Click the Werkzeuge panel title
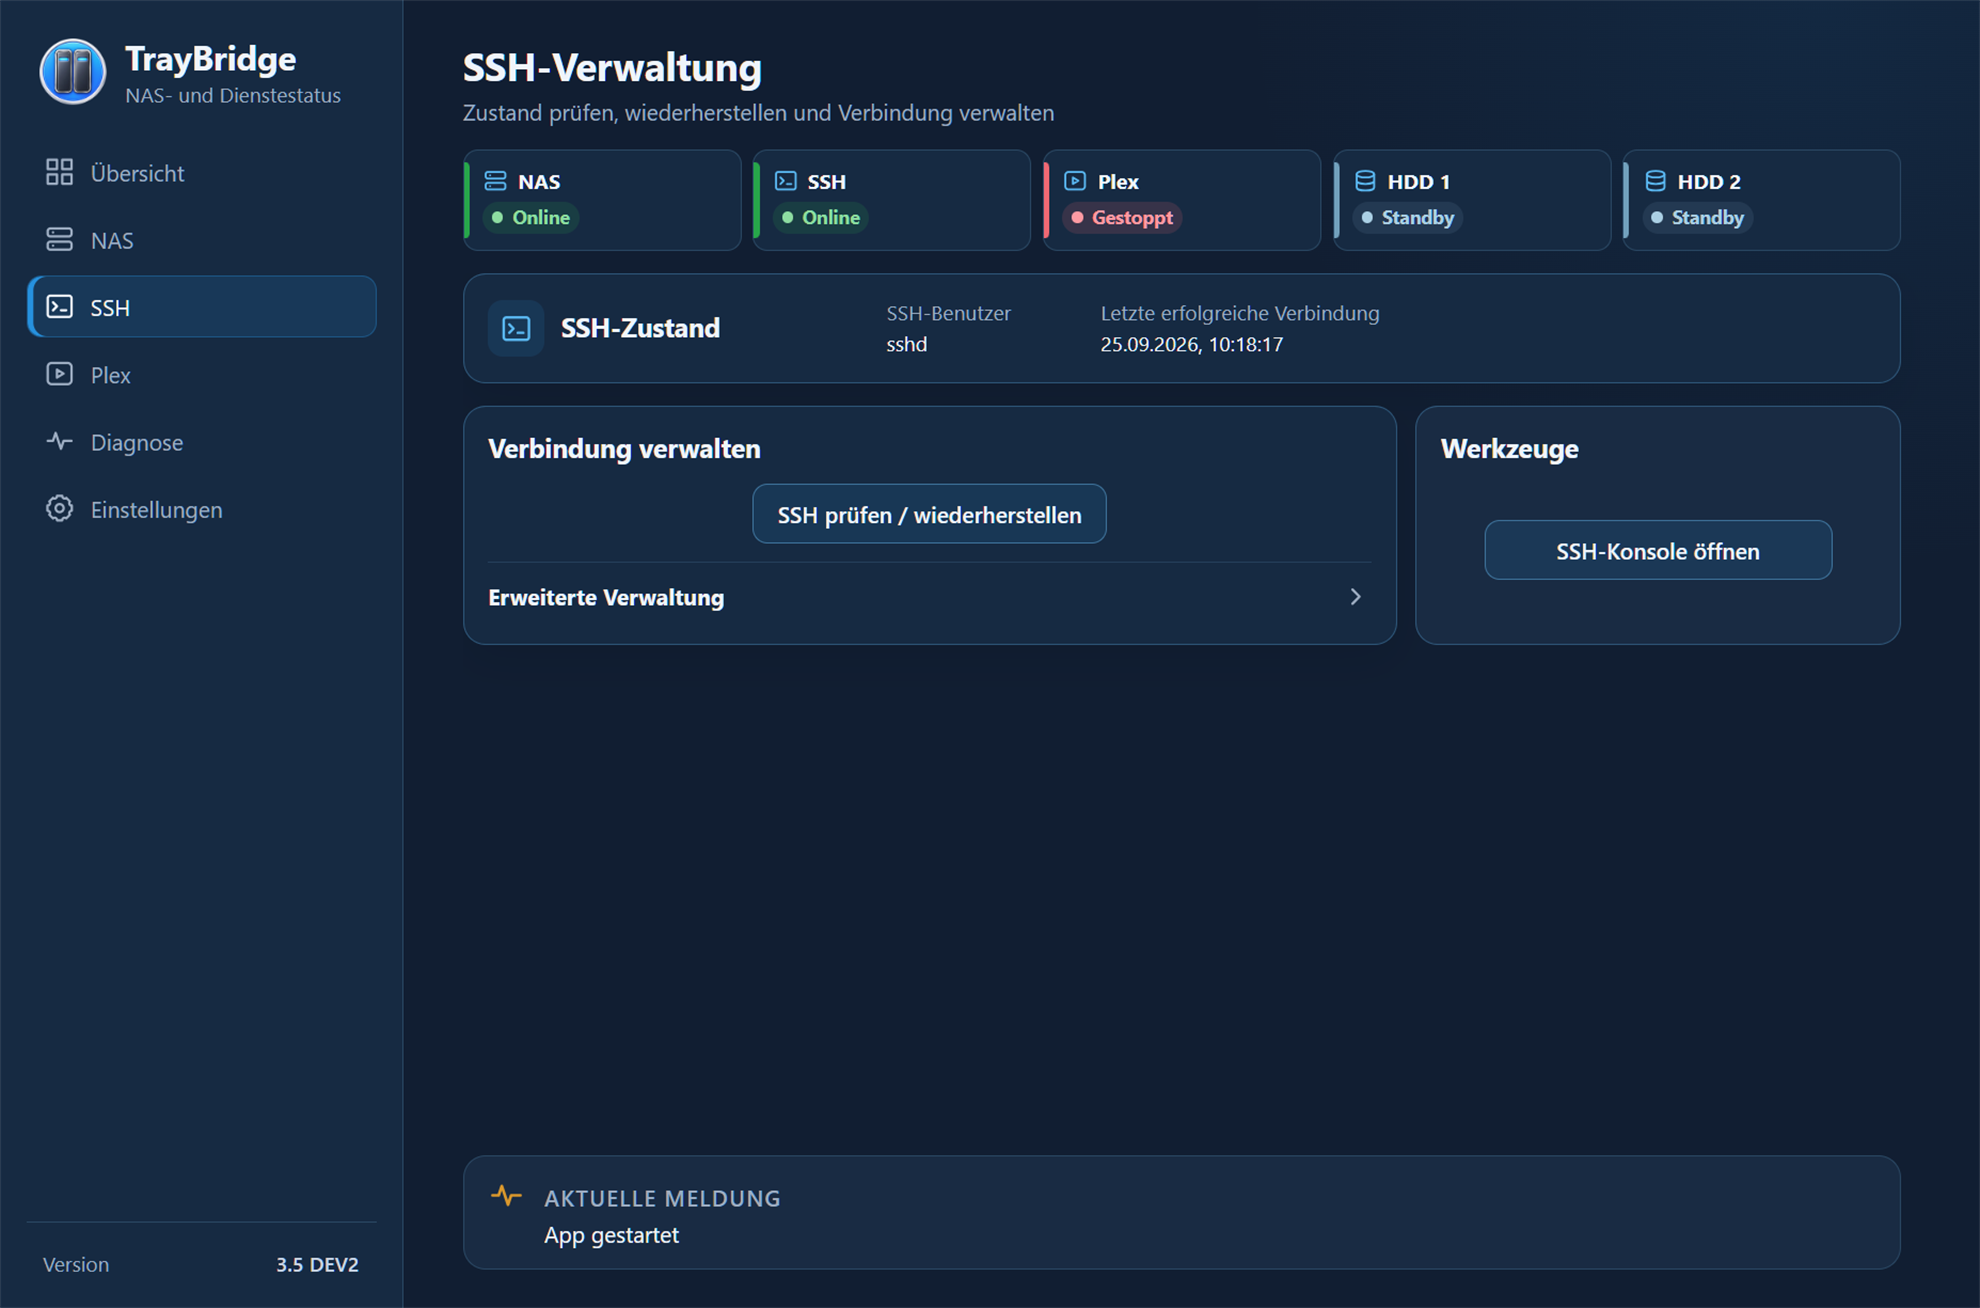Image resolution: width=1980 pixels, height=1308 pixels. point(1509,449)
